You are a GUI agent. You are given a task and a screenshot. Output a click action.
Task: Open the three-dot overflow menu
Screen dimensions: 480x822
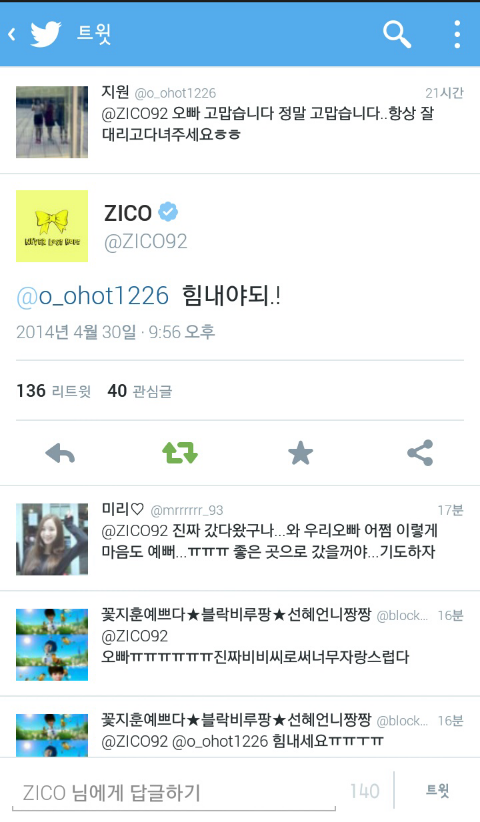[457, 35]
